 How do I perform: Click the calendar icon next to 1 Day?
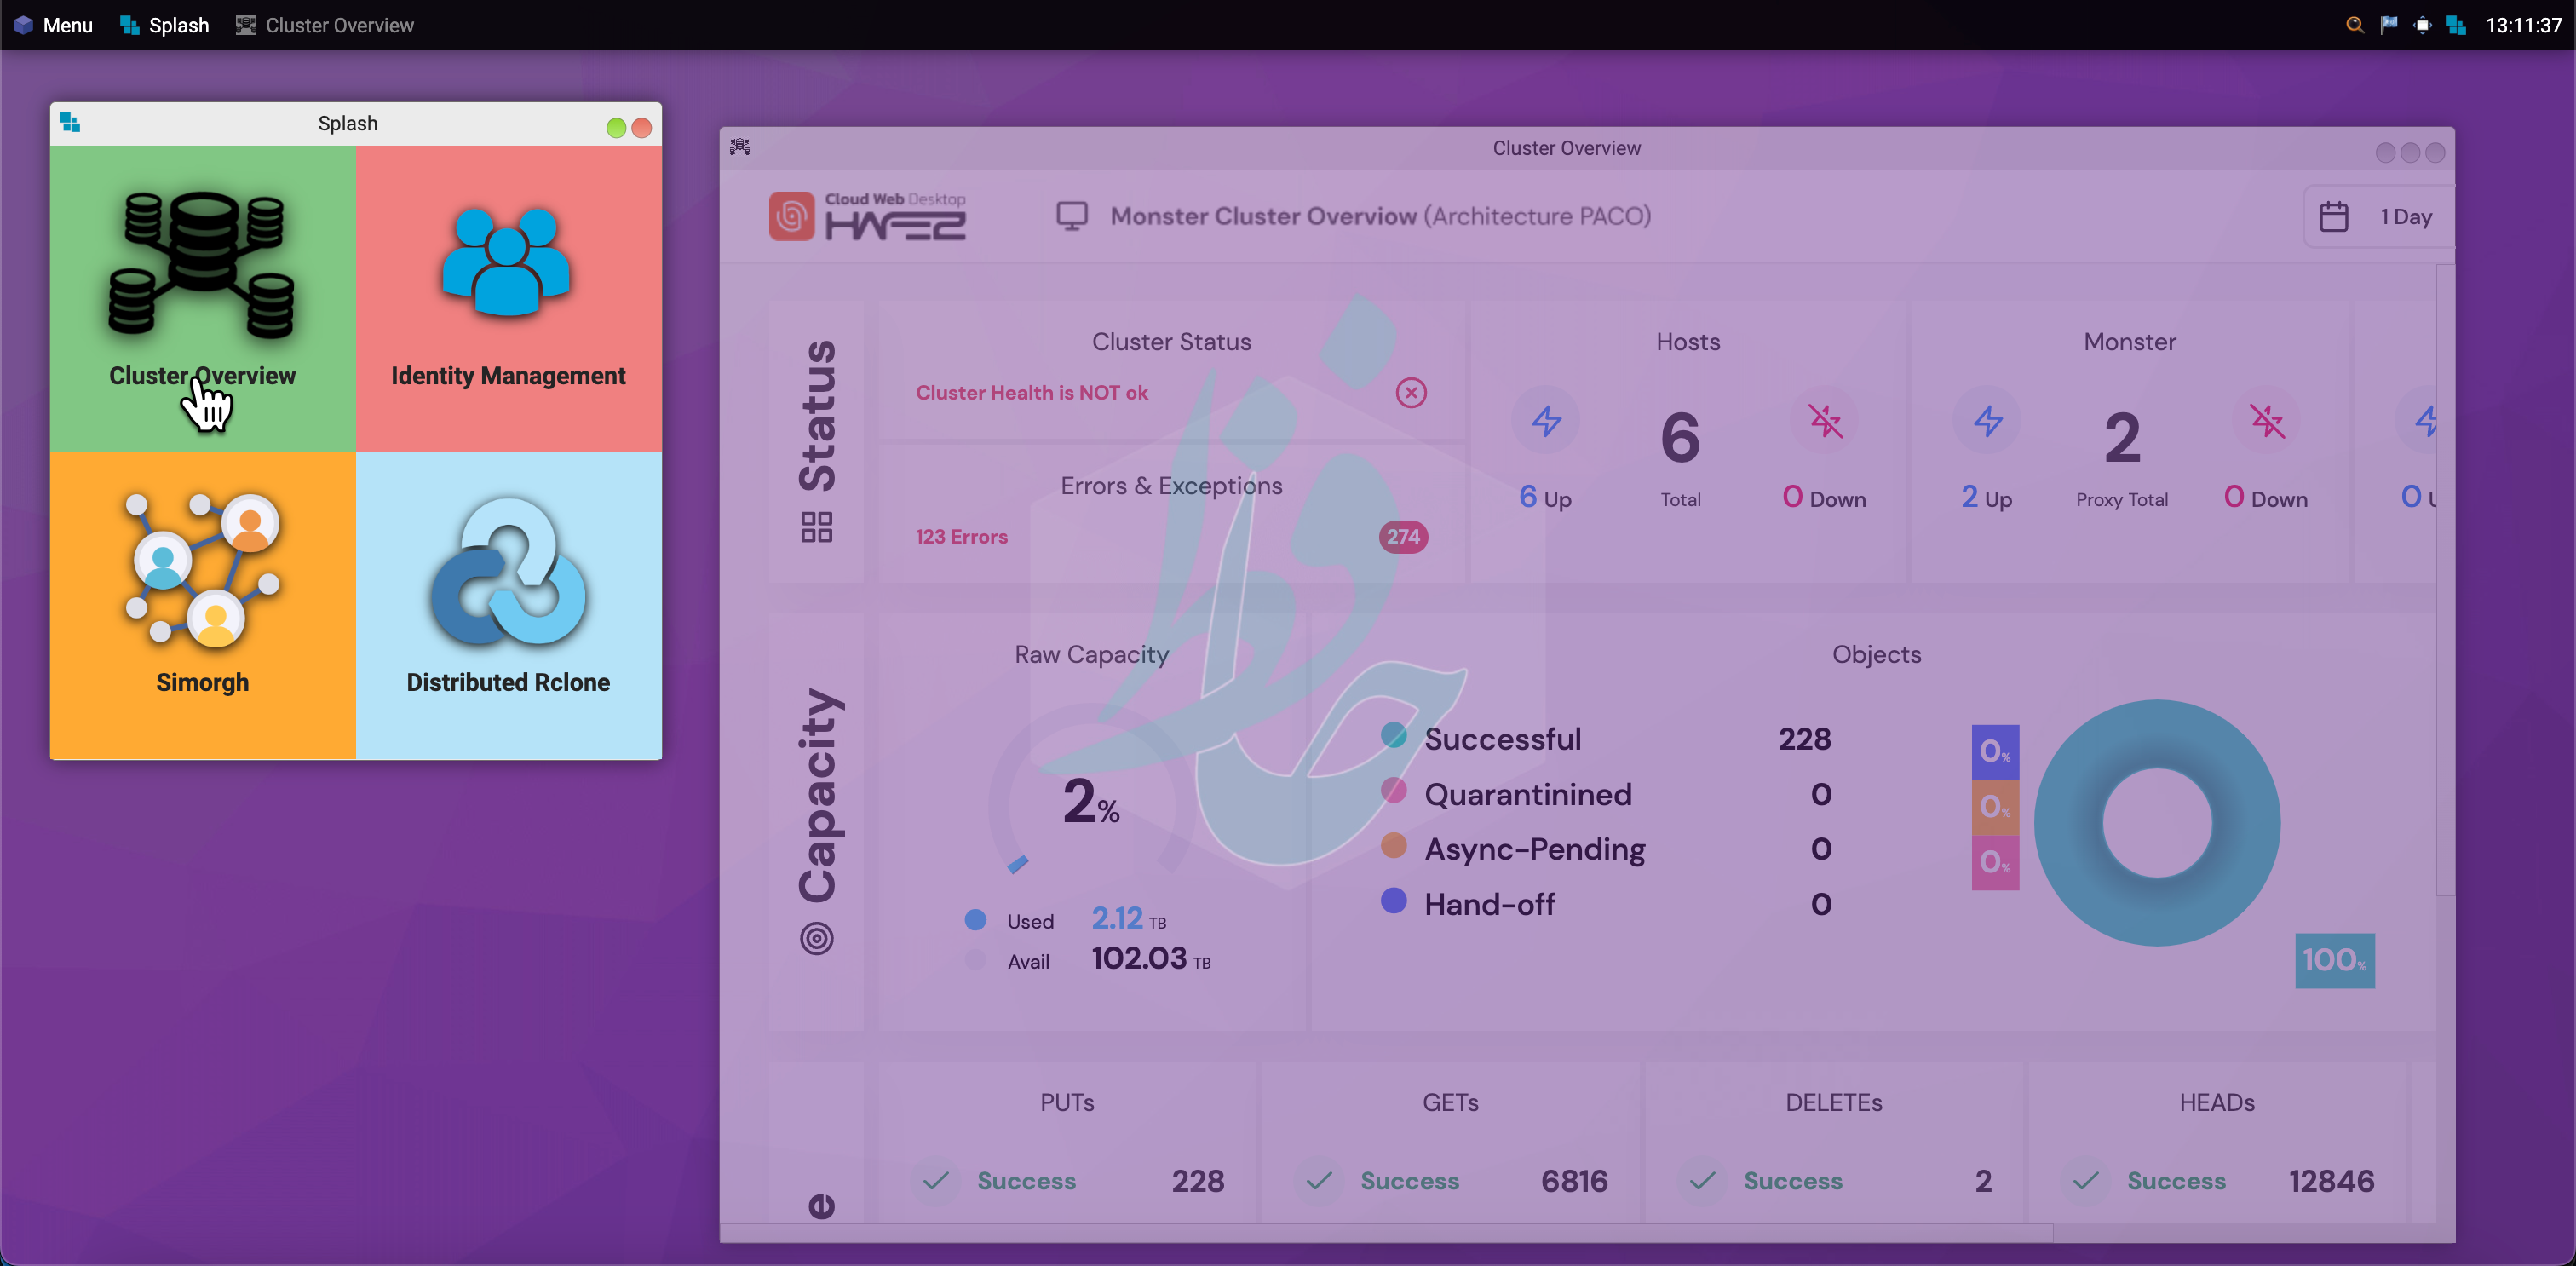pos(2333,217)
